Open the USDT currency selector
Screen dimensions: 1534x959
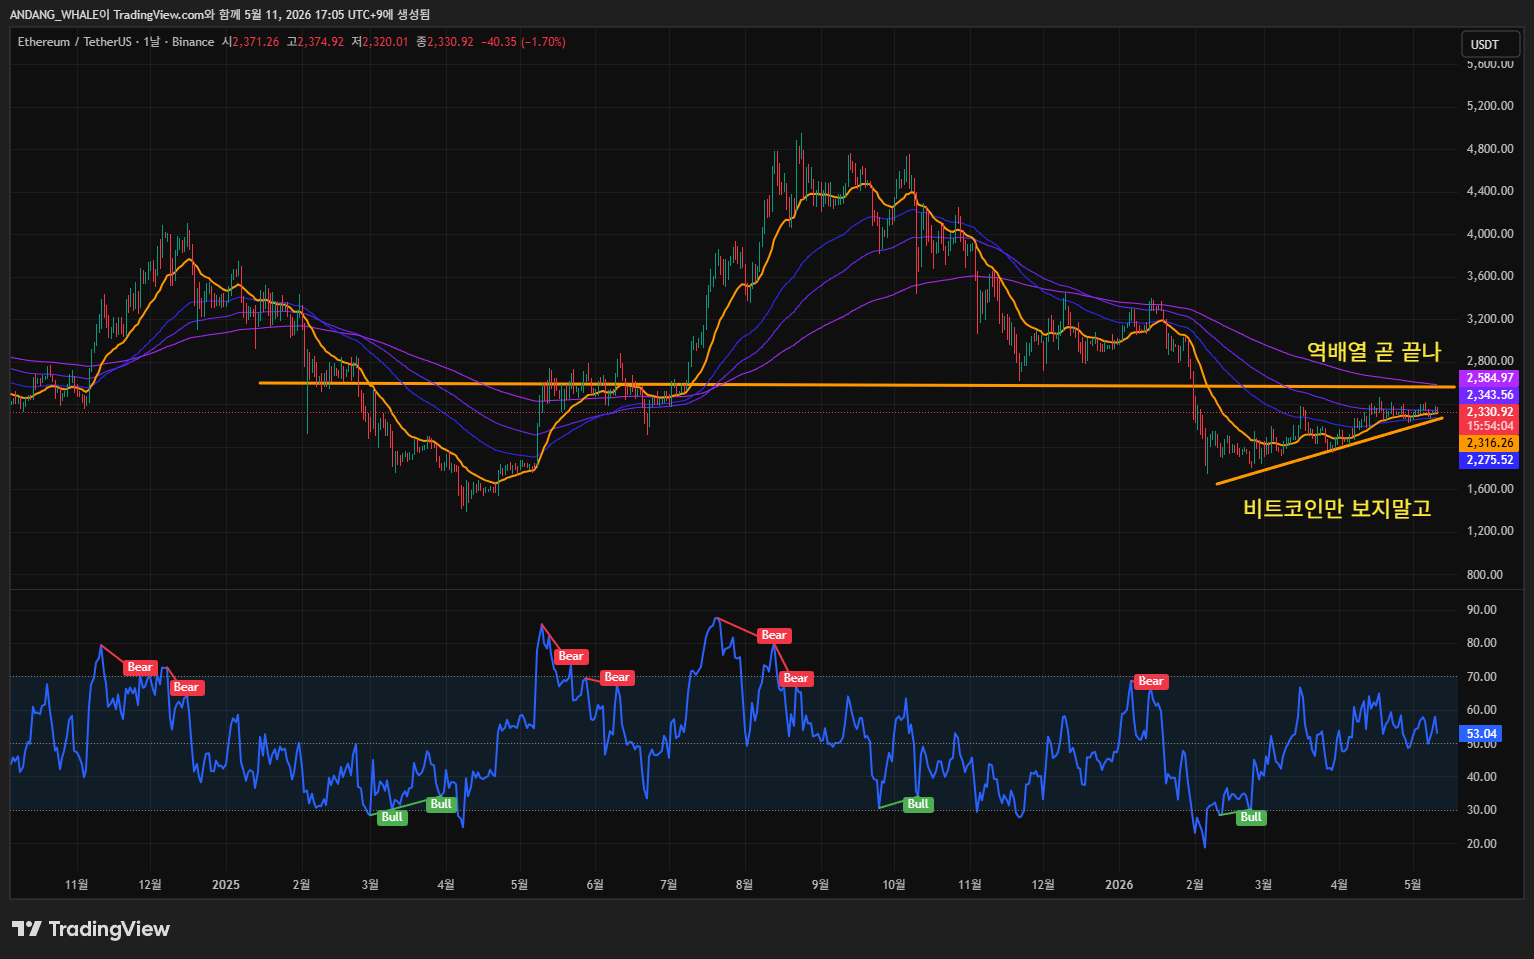click(1489, 44)
